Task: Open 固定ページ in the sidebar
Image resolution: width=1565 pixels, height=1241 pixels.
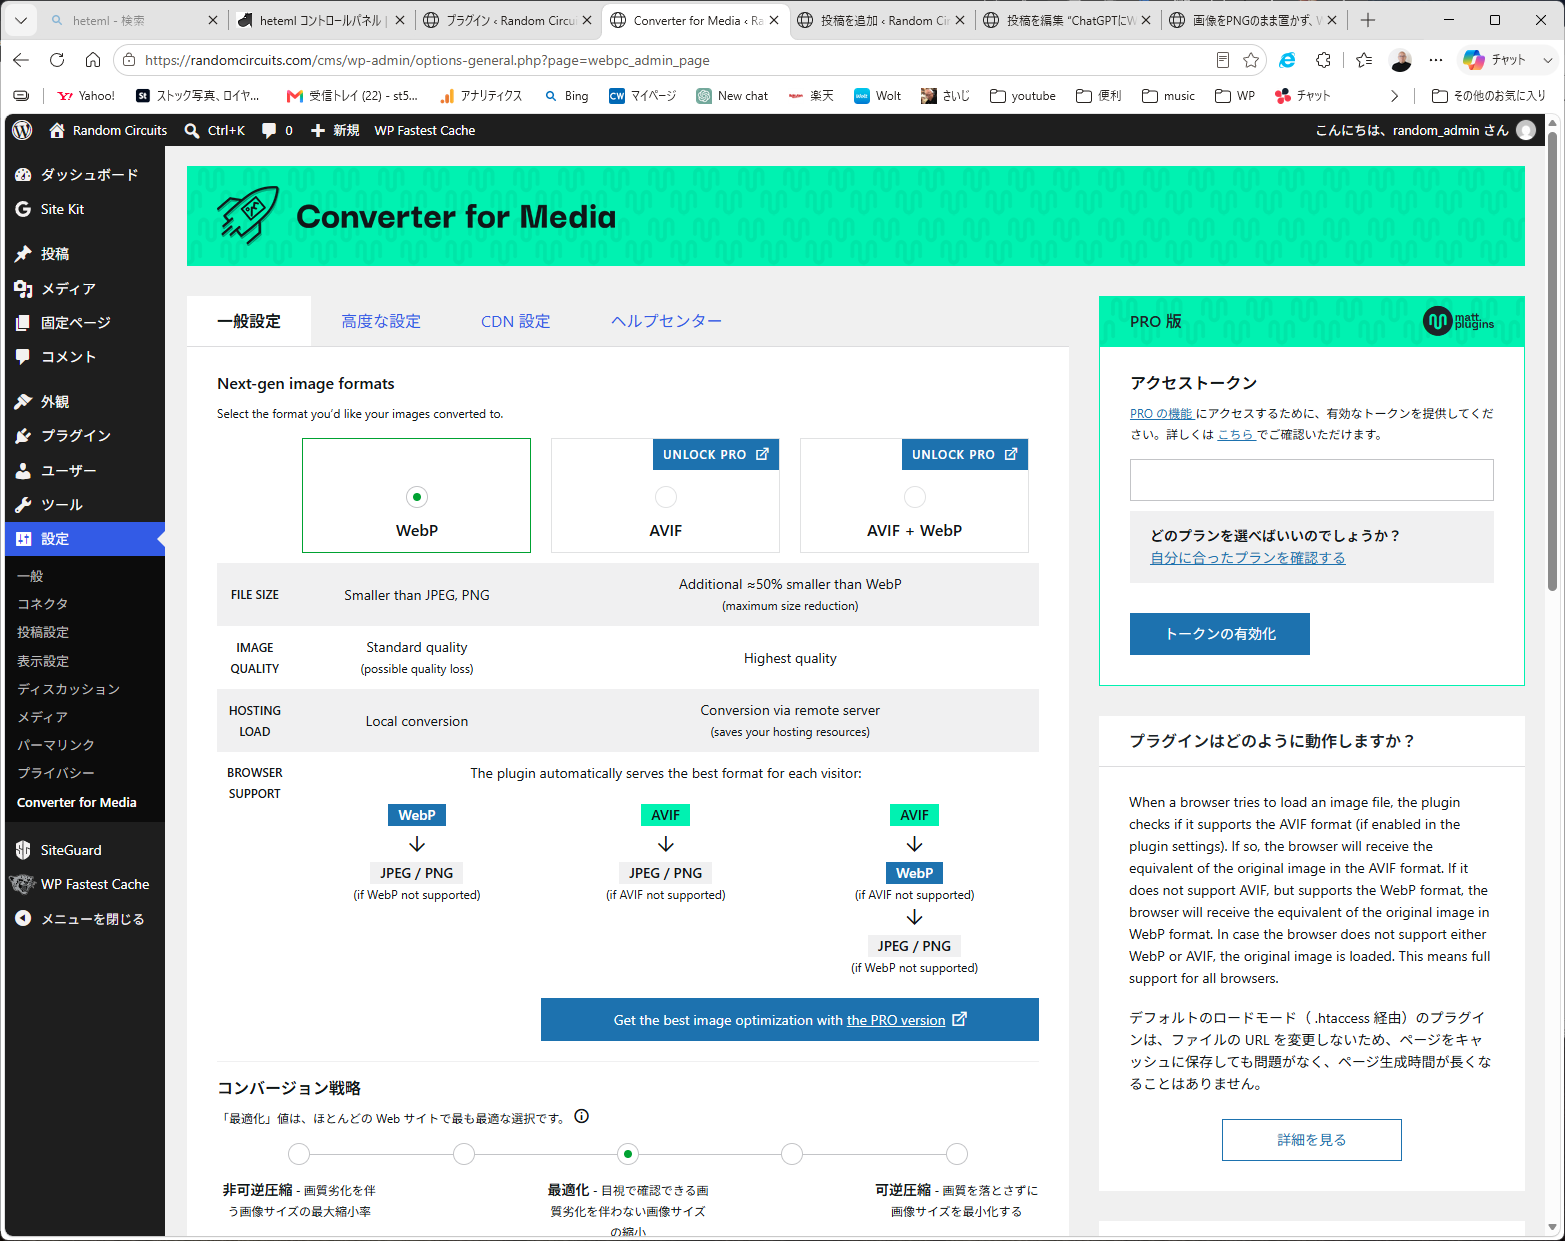Action: tap(85, 322)
